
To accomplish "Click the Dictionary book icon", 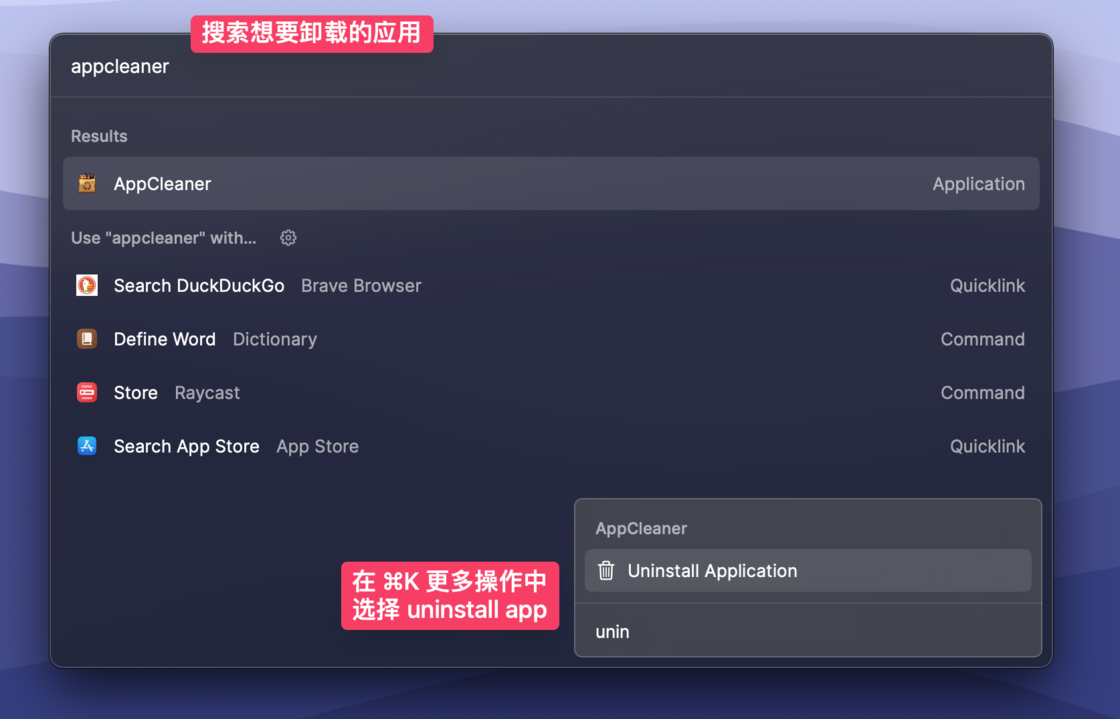I will tap(87, 339).
